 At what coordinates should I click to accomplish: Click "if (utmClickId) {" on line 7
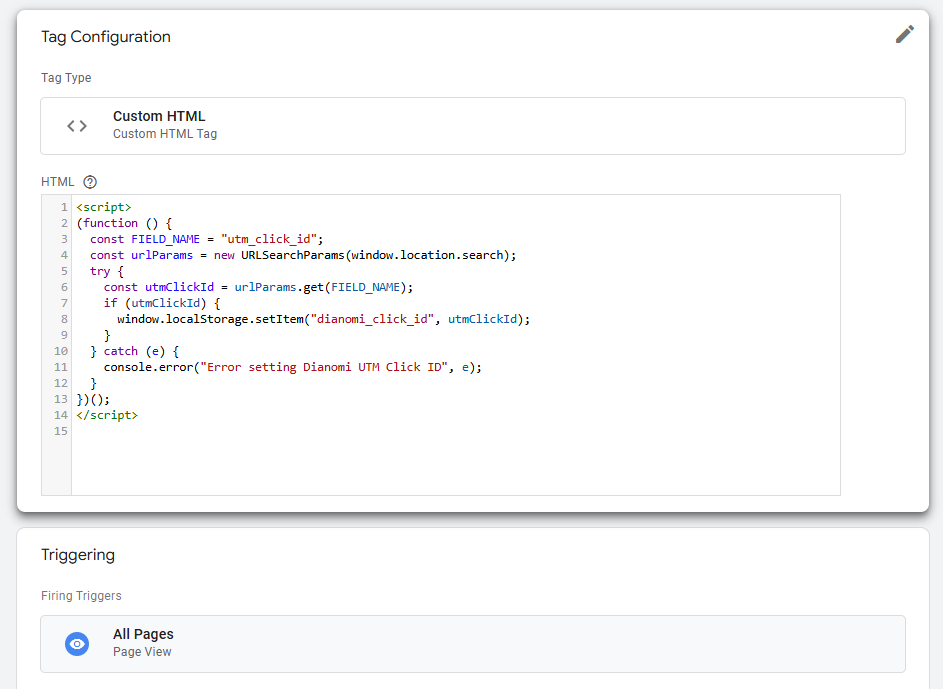pyautogui.click(x=162, y=303)
